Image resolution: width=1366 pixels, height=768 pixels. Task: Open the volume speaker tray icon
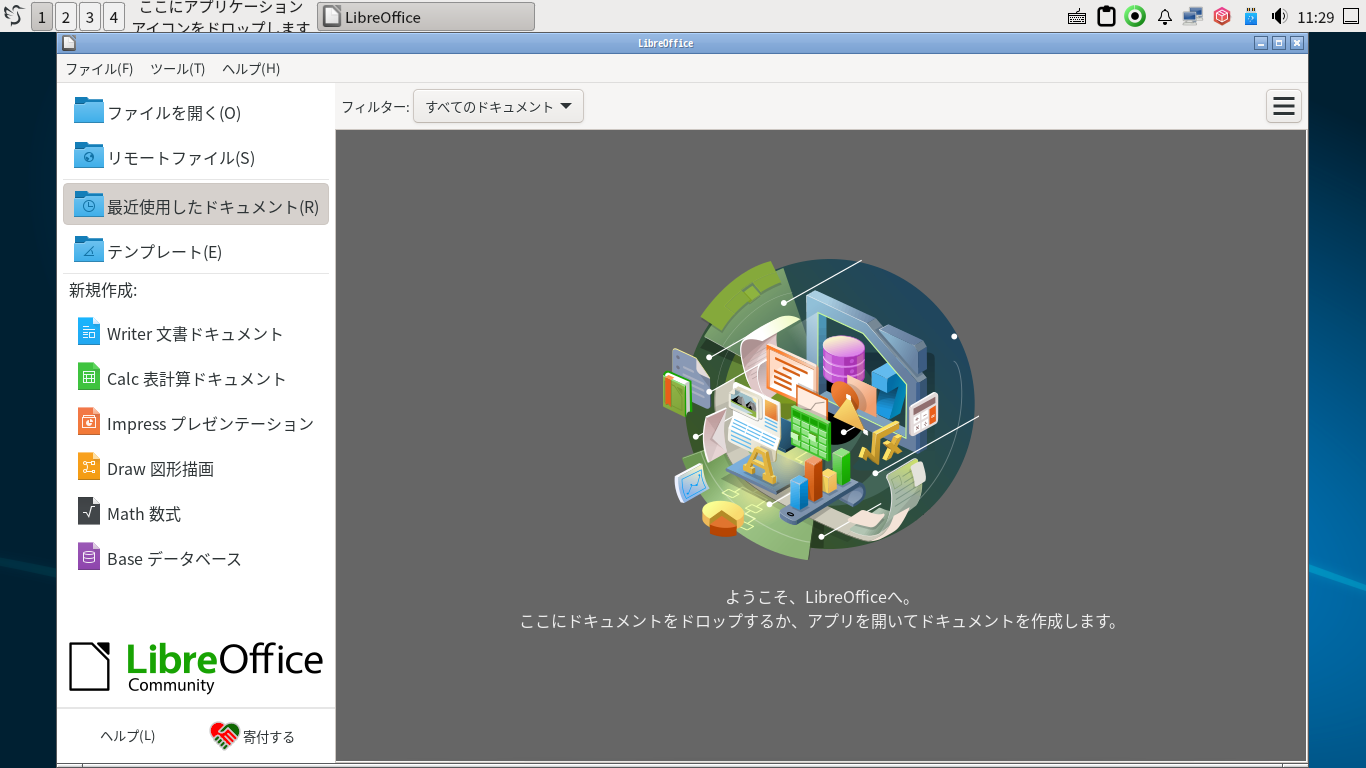tap(1279, 16)
